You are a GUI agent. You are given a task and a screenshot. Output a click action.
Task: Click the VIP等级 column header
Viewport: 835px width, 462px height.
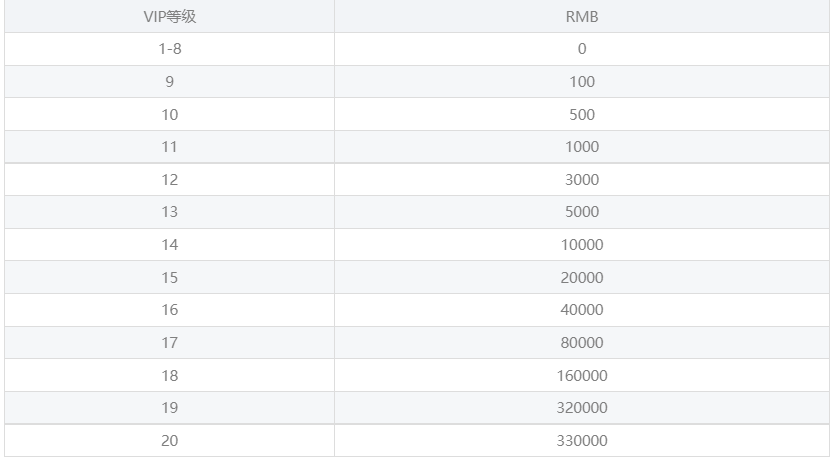pos(169,16)
